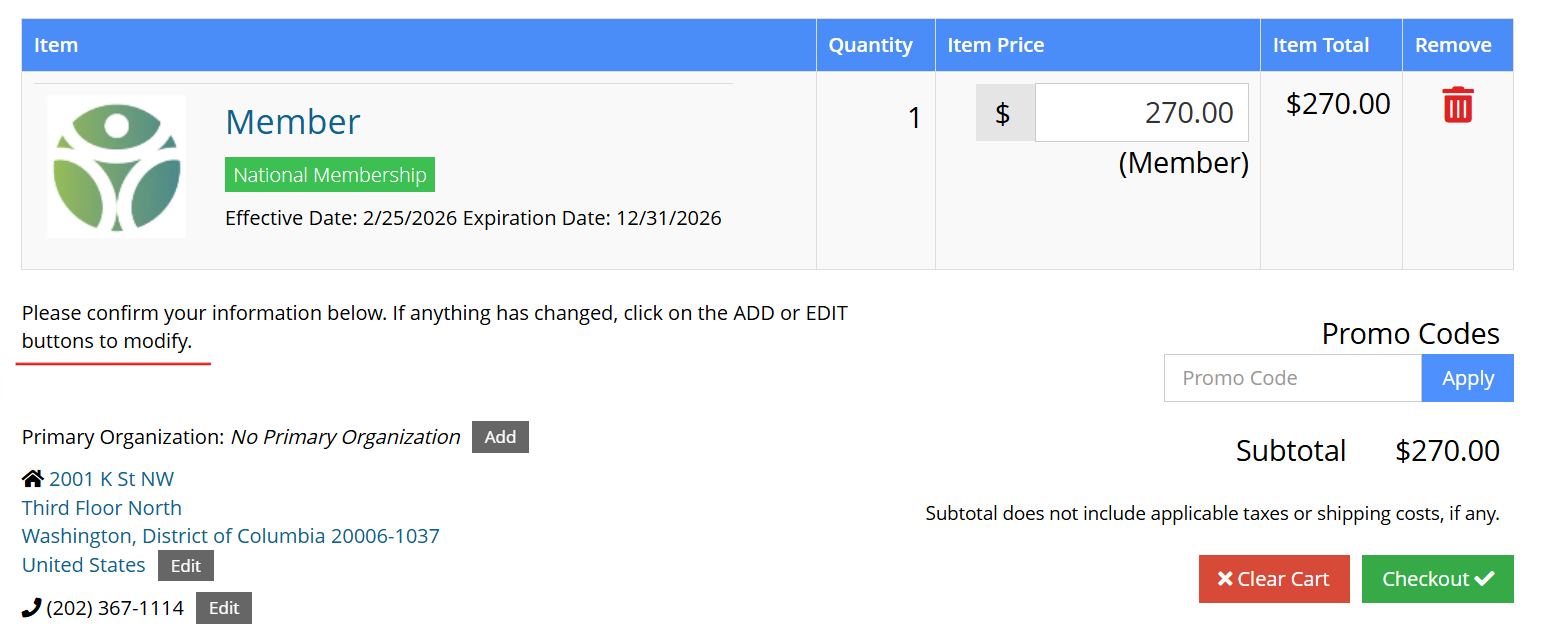This screenshot has width=1546, height=633.
Task: Click the Remove column header
Action: tap(1453, 45)
